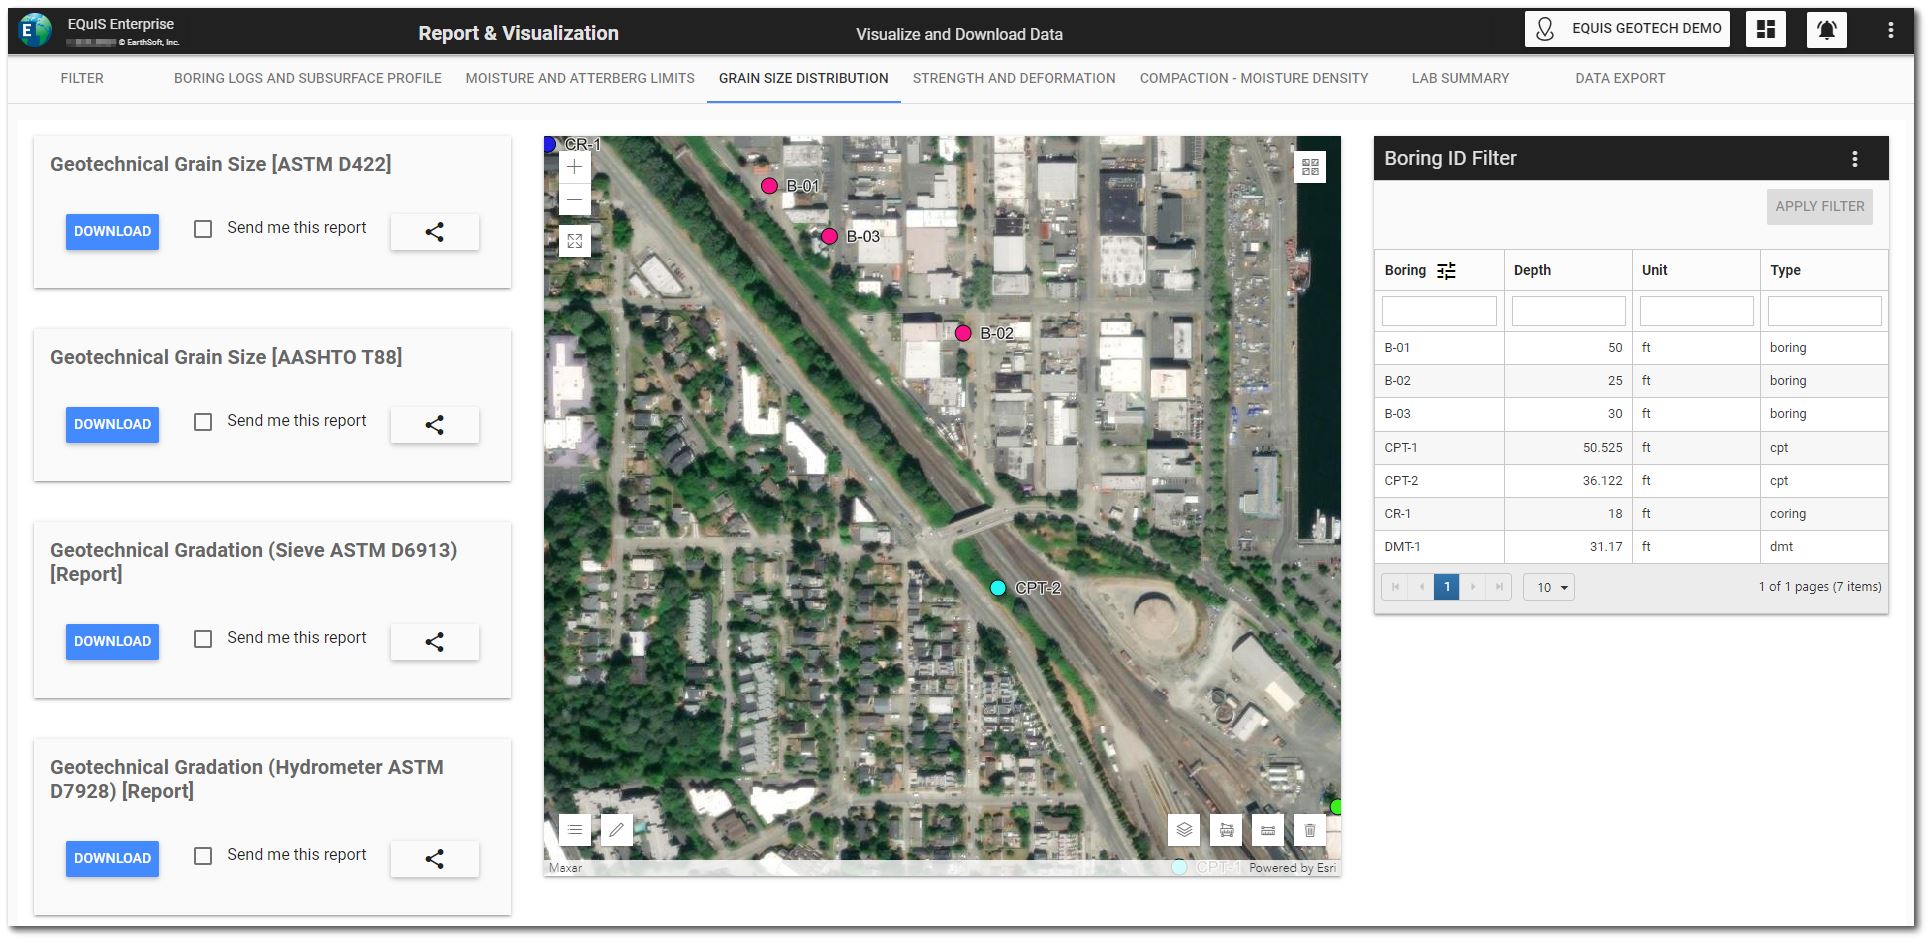Click the pencil edit tool on map
The height and width of the screenshot is (942, 1930).
click(617, 830)
